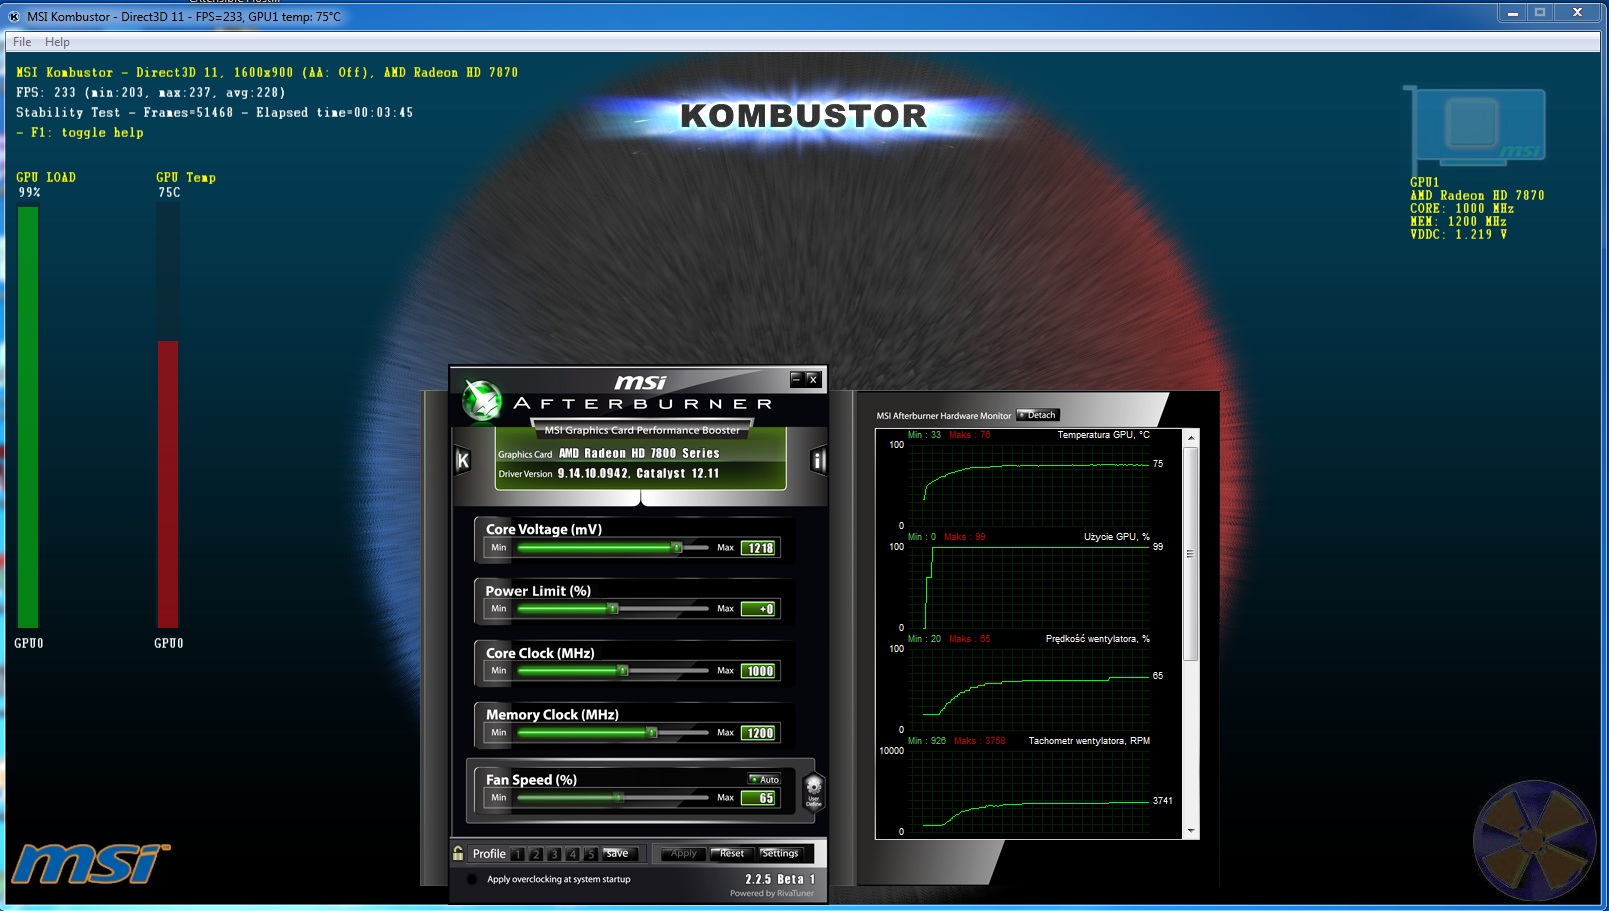Click the Core Clock value field 1000
1609x911 pixels.
point(759,671)
